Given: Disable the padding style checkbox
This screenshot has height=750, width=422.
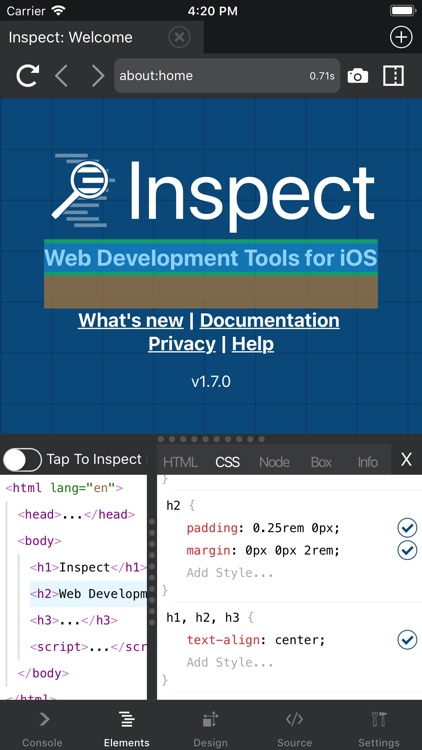Looking at the screenshot, I should pos(407,528).
